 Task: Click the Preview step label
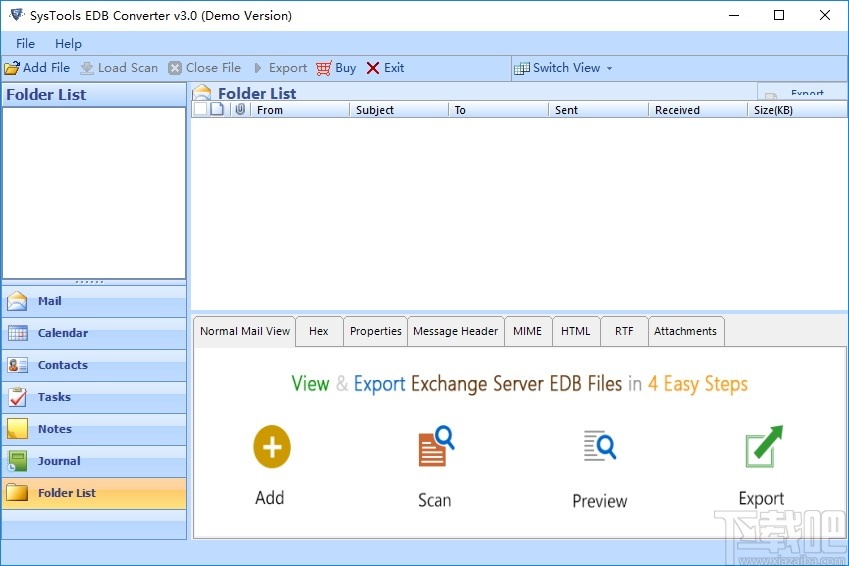pos(599,501)
